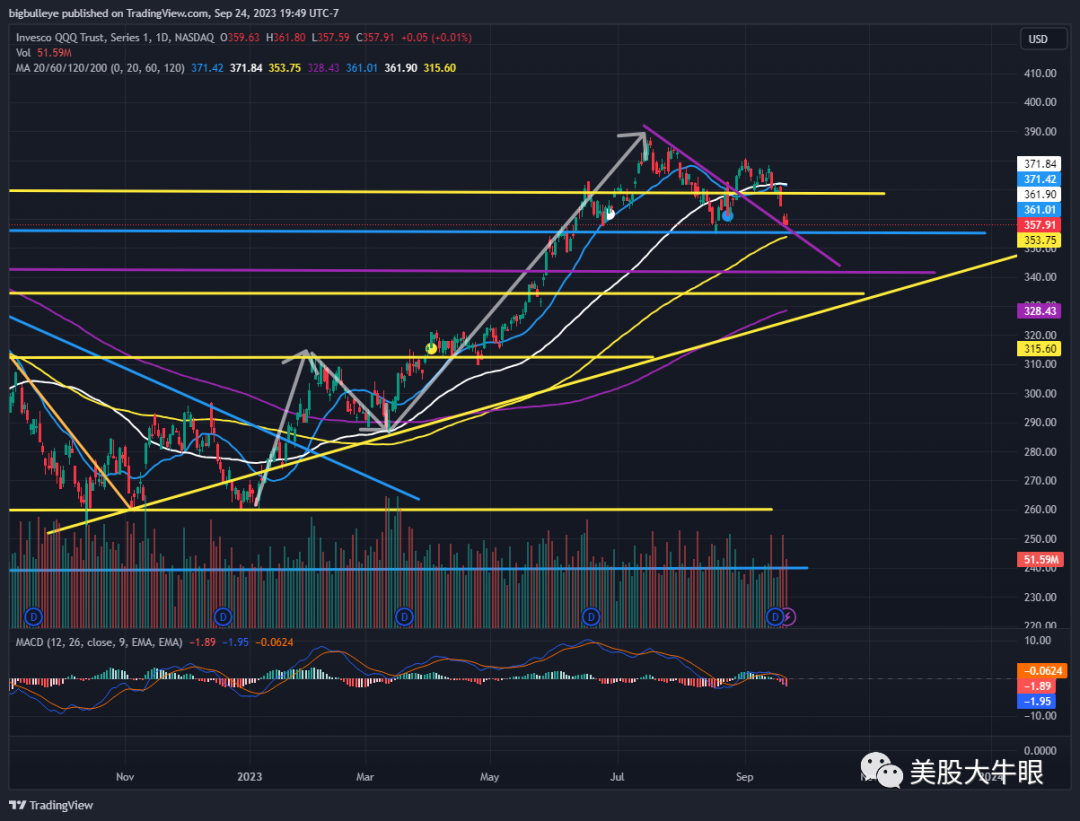Click the Nov label on time axis
The height and width of the screenshot is (821, 1080).
(125, 777)
